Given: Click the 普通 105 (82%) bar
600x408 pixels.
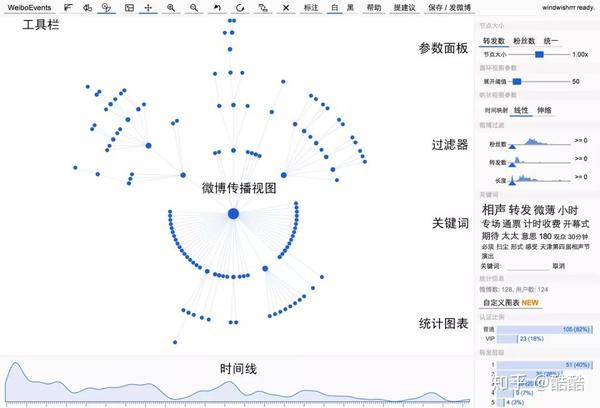Looking at the screenshot, I should [545, 329].
